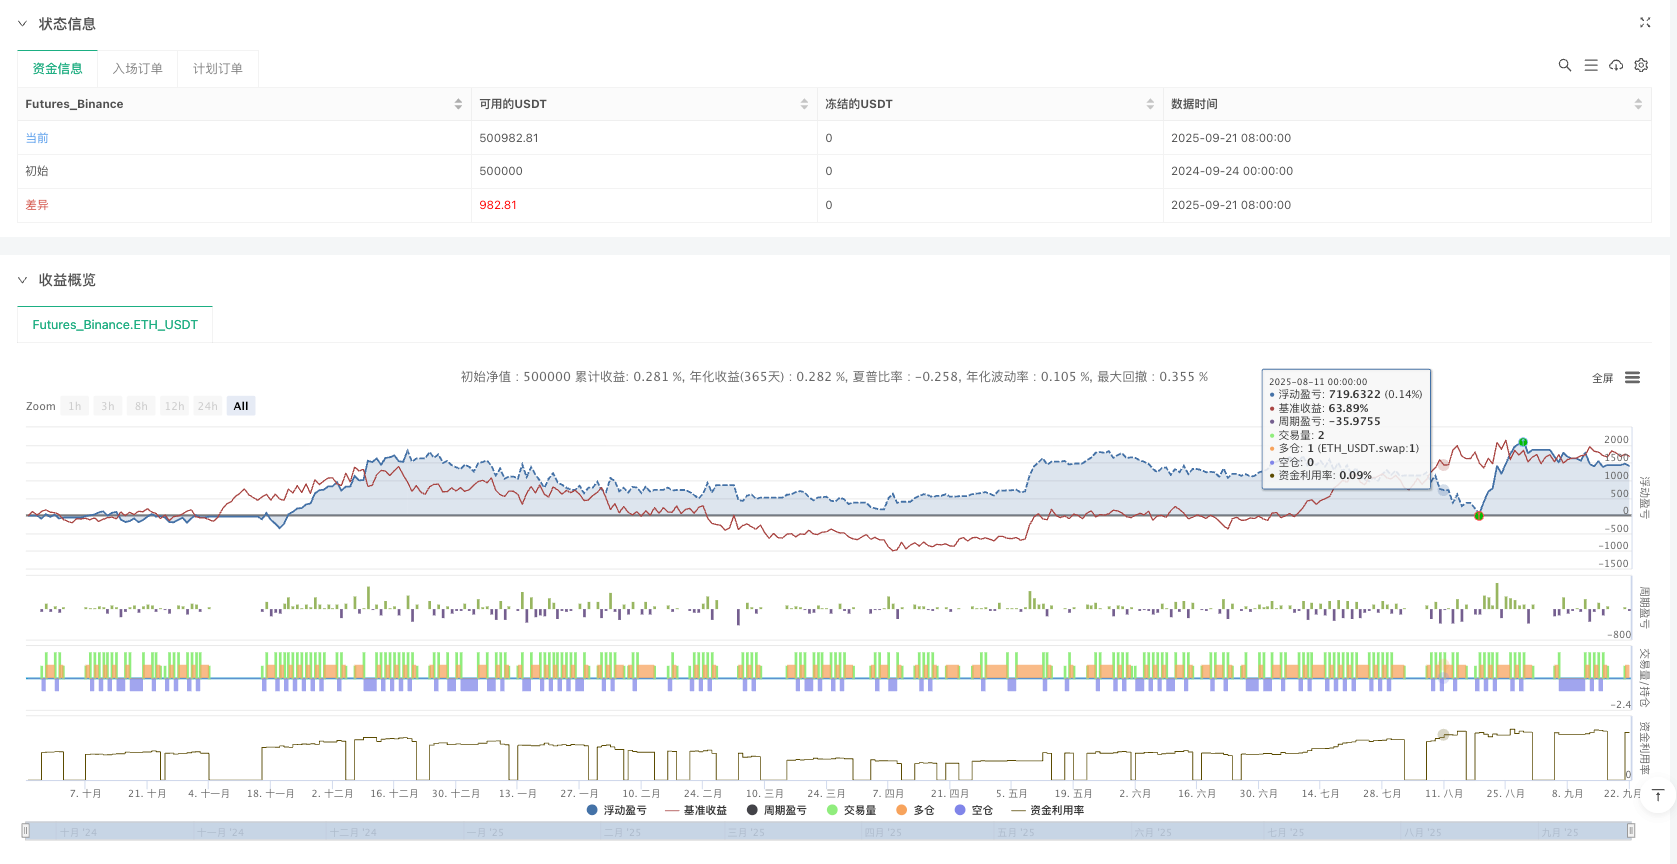Switch to the 入场订单 tab
This screenshot has width=1677, height=864.
[x=137, y=69]
